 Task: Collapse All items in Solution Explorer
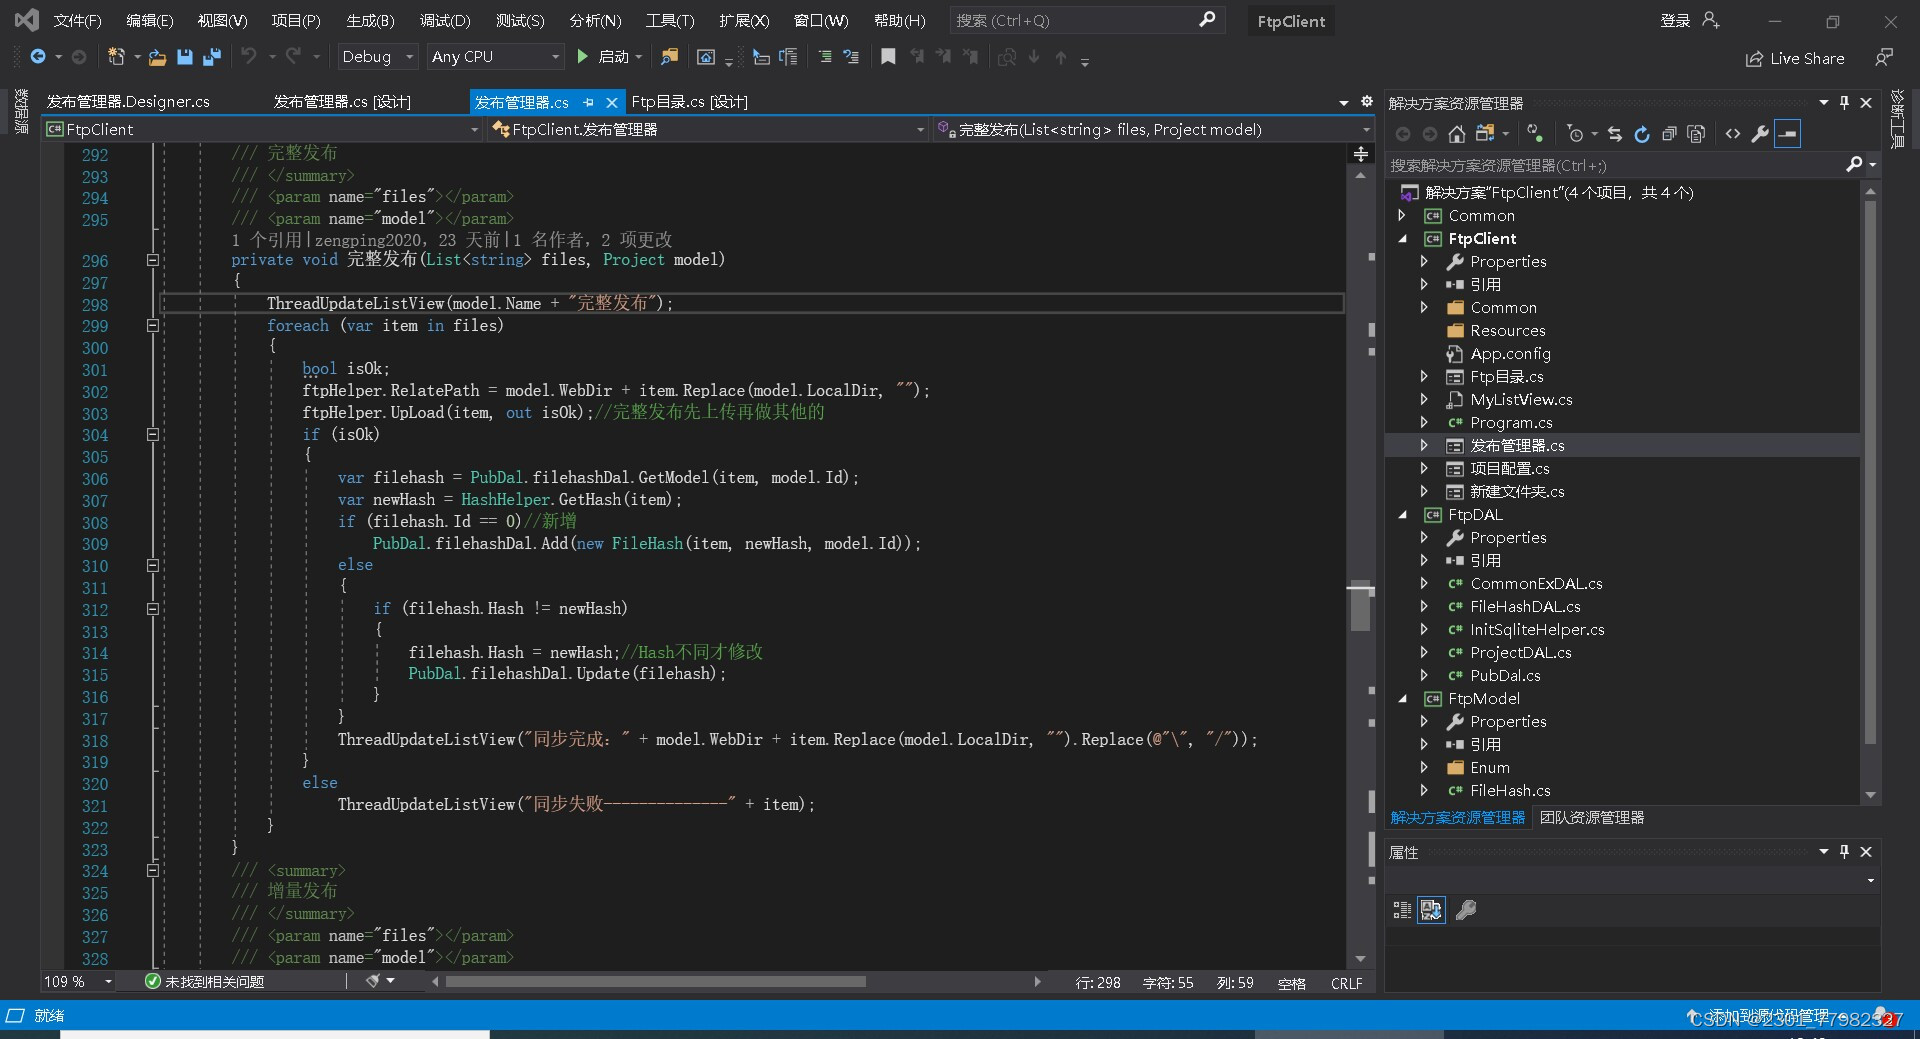coord(1669,134)
